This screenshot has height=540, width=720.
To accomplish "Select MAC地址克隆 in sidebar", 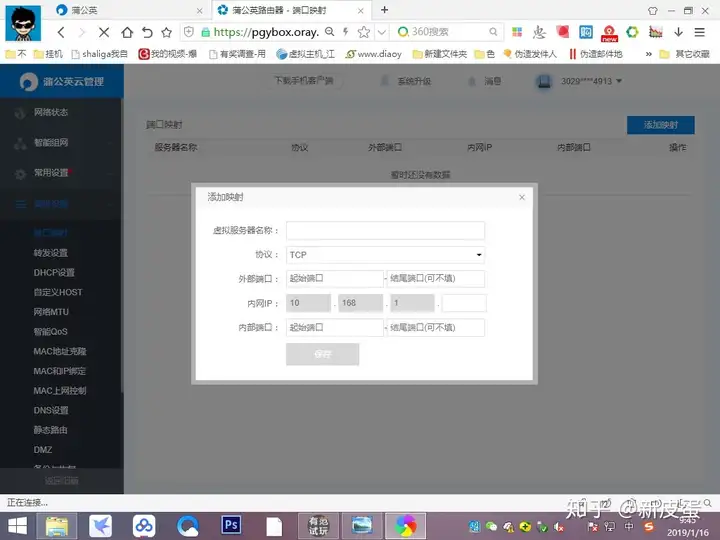I will (x=60, y=352).
